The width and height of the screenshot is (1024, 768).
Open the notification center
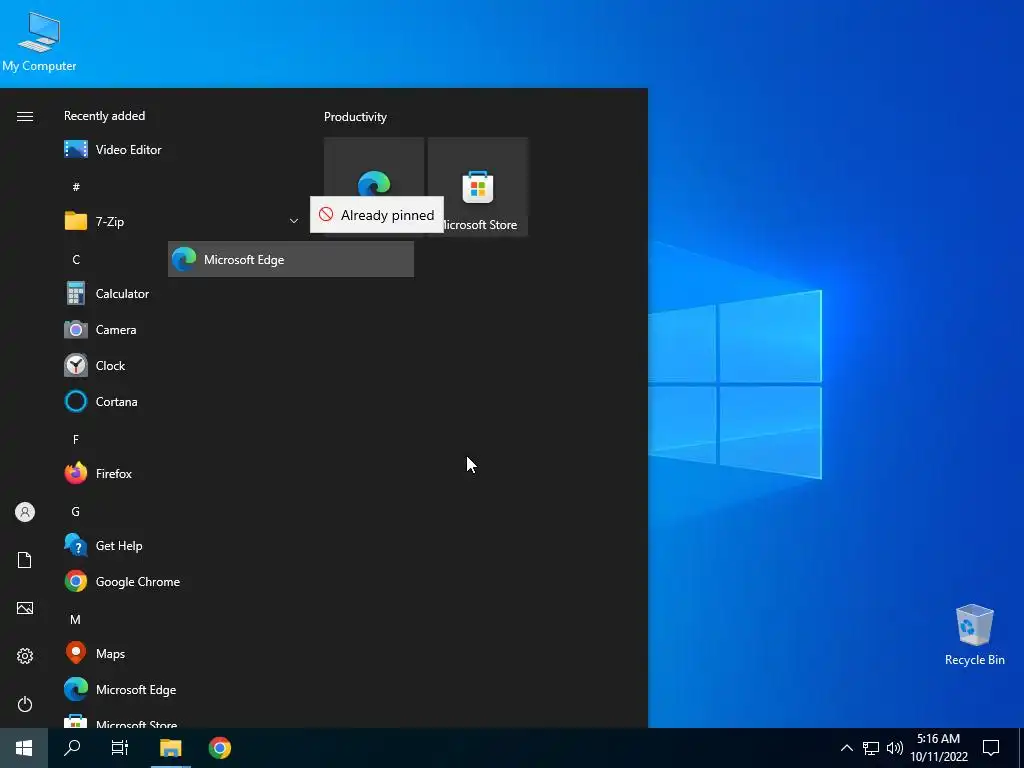[x=991, y=748]
